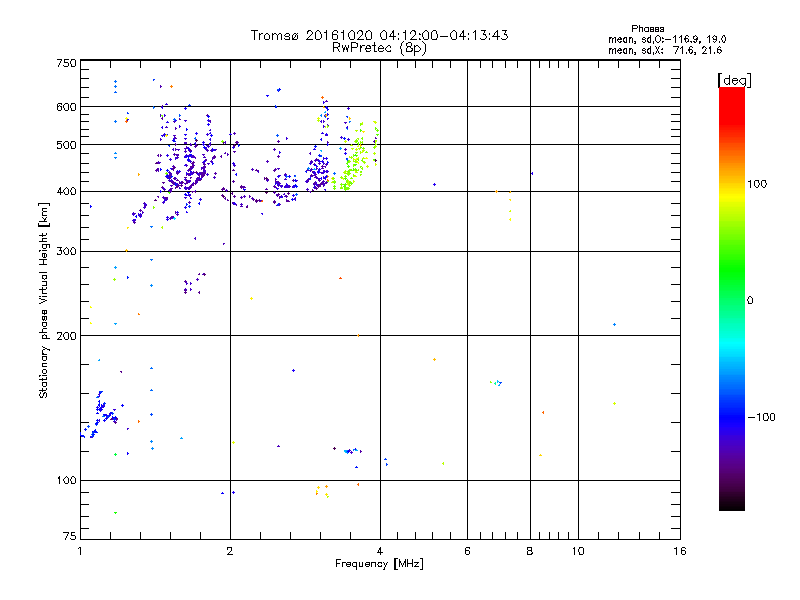Viewport: 800px width, 600px height.
Task: Click the 'Frequency [MHz]' axis label
Action: [x=379, y=564]
